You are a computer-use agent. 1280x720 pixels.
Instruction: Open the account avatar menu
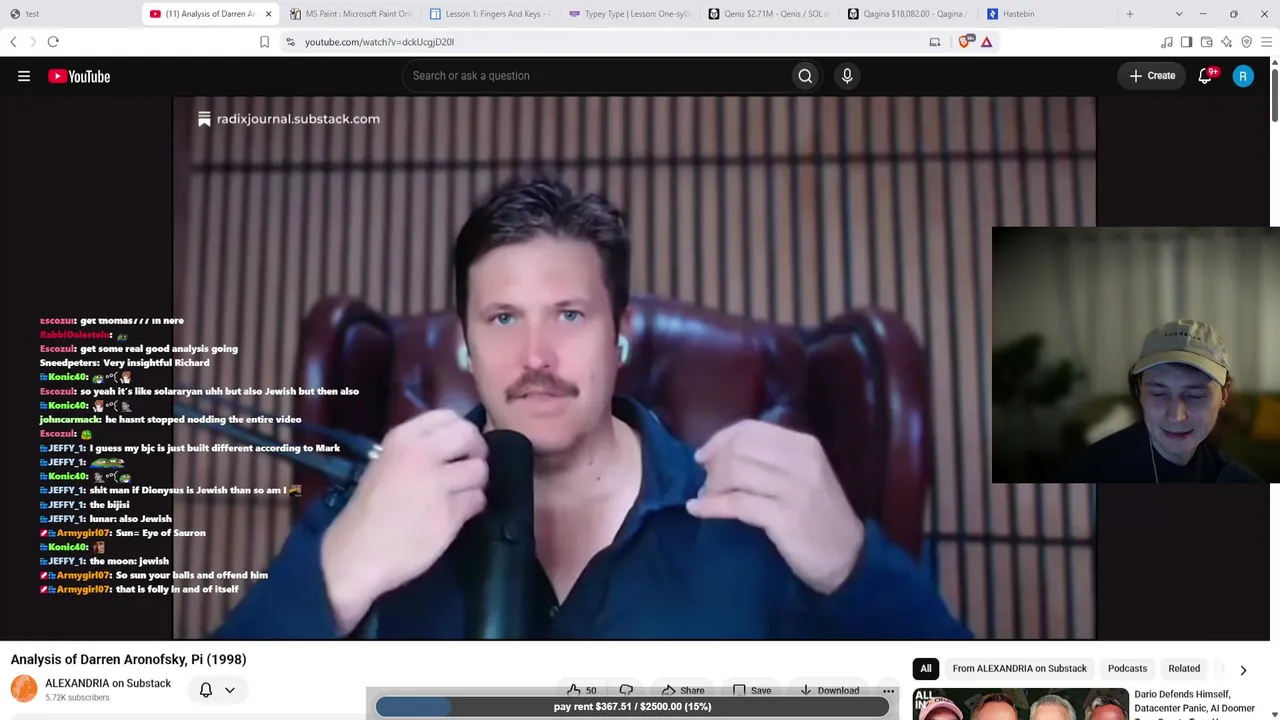point(1243,76)
